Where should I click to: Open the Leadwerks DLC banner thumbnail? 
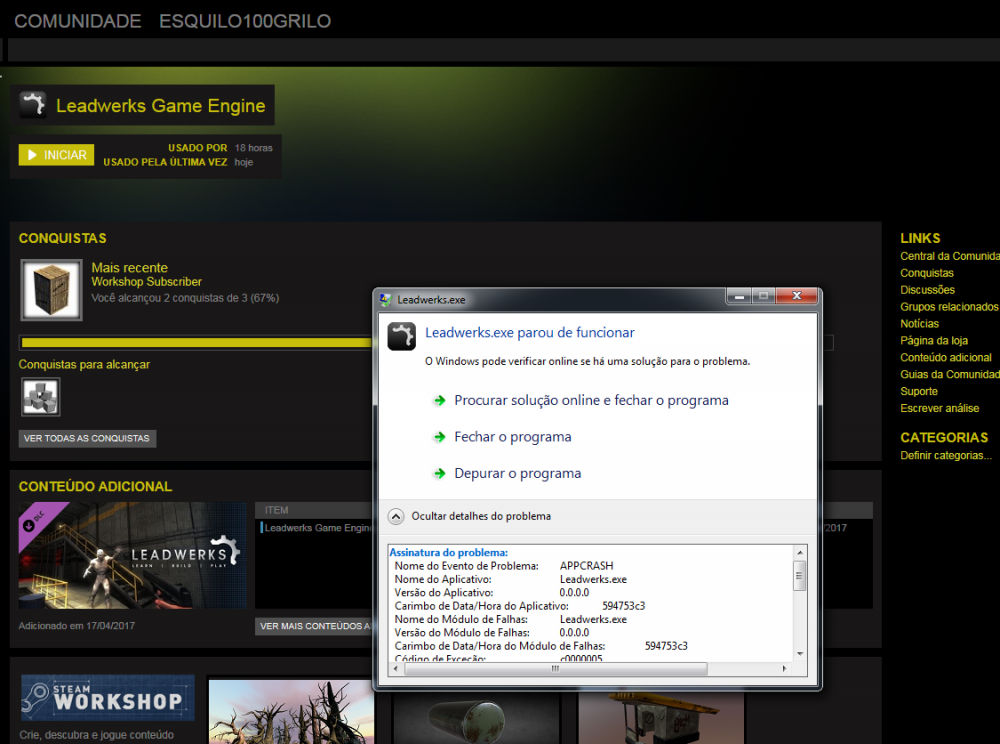point(132,555)
